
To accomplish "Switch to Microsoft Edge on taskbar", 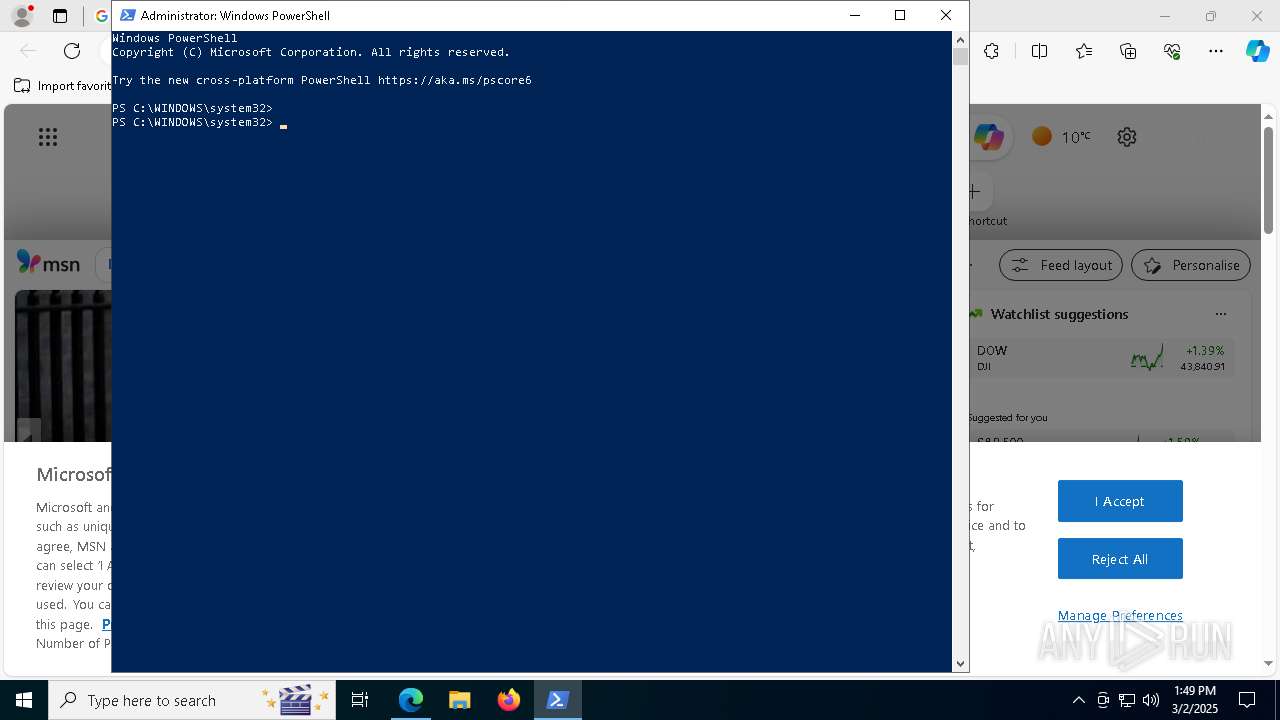I will 411,700.
